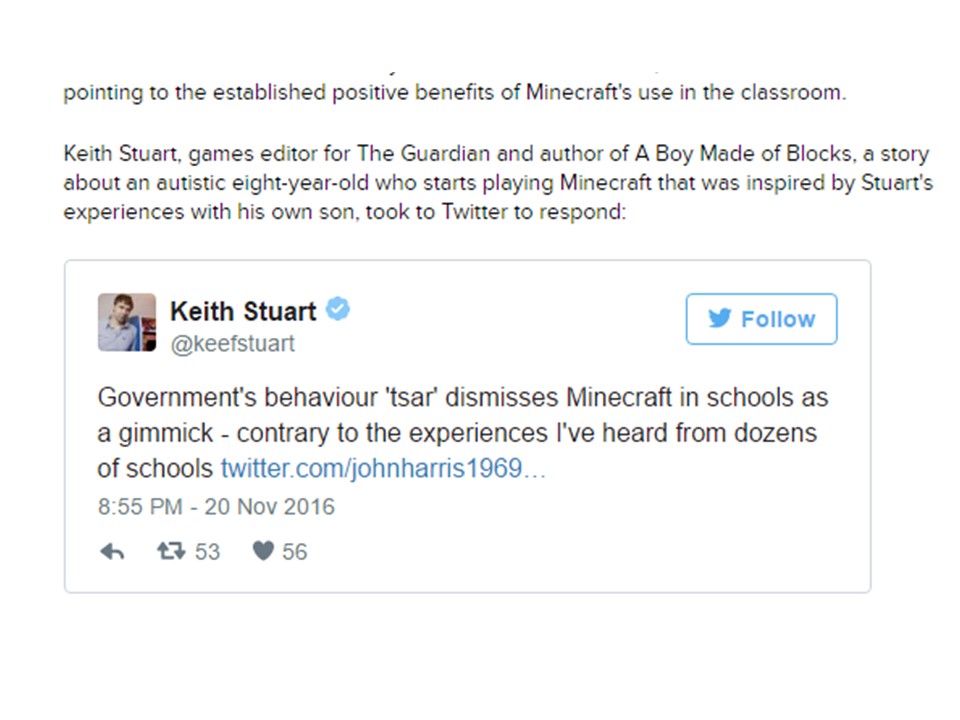The height and width of the screenshot is (720, 960).
Task: Reply to the tweet using arrow icon
Action: [112, 552]
